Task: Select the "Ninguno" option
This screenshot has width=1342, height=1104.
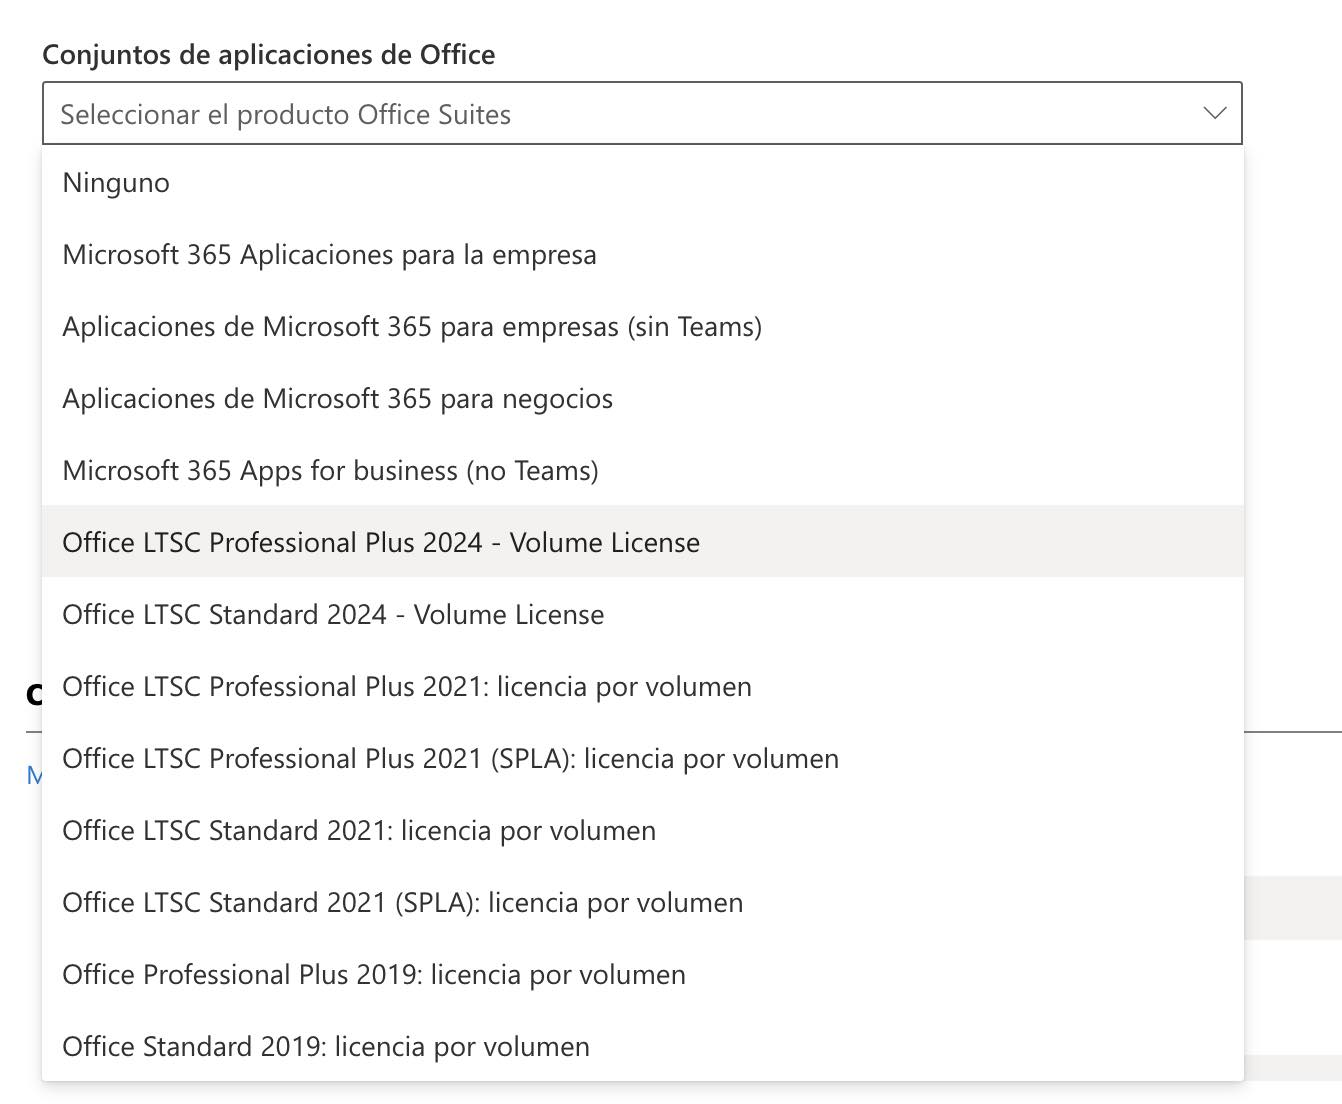Action: tap(116, 182)
